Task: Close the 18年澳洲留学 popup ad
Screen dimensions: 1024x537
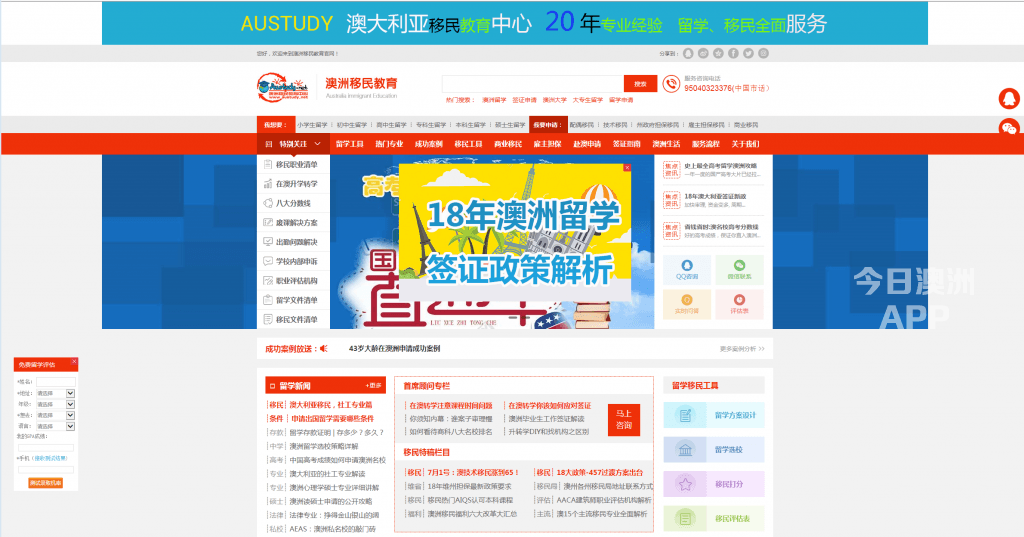Action: pos(627,168)
